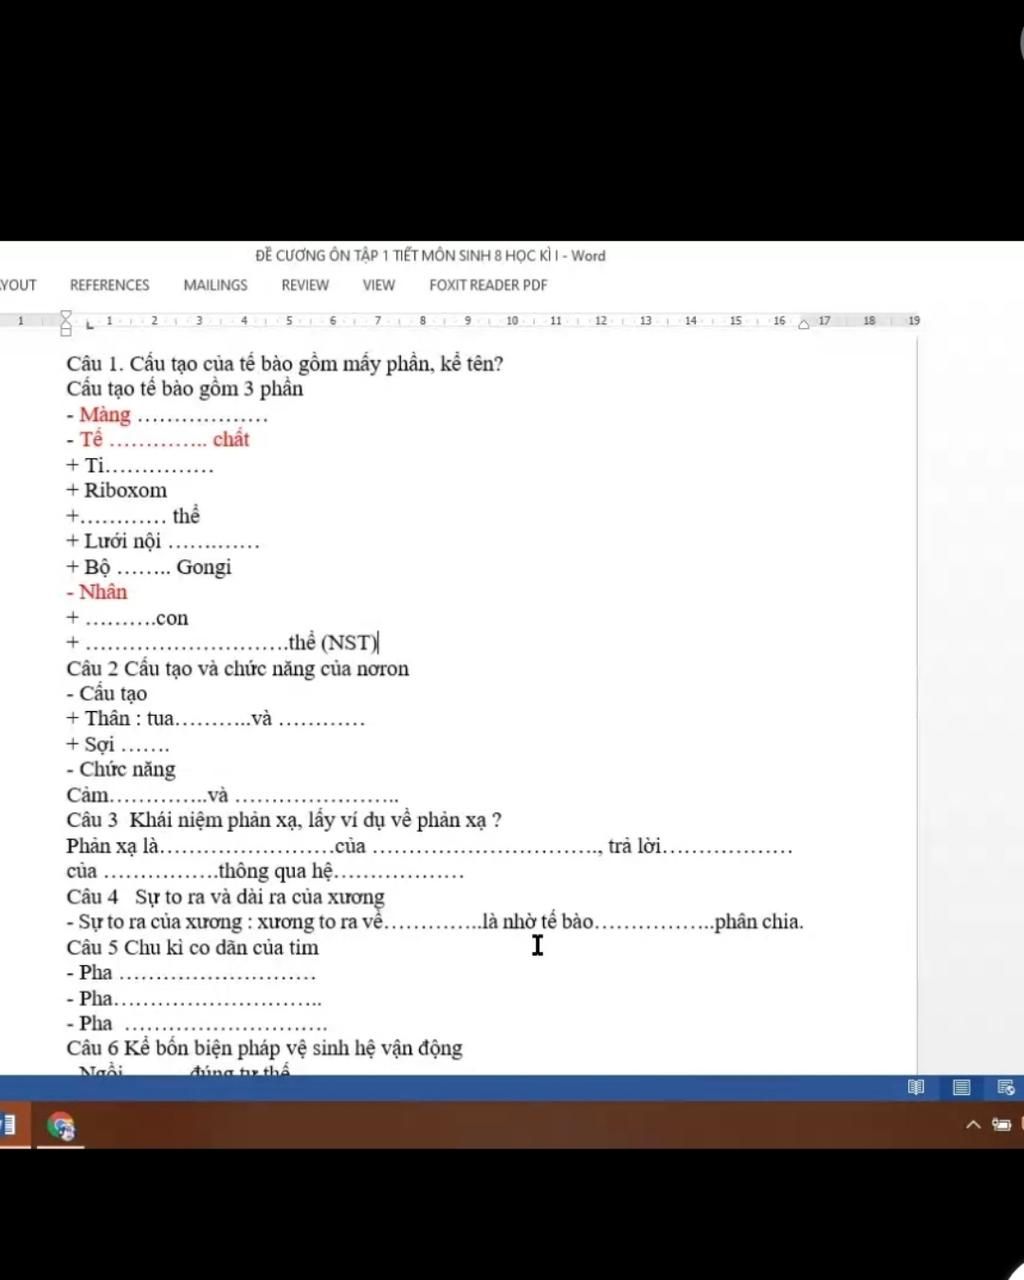Switch to Web Layout view icon
The width and height of the screenshot is (1024, 1280).
(x=1006, y=1087)
